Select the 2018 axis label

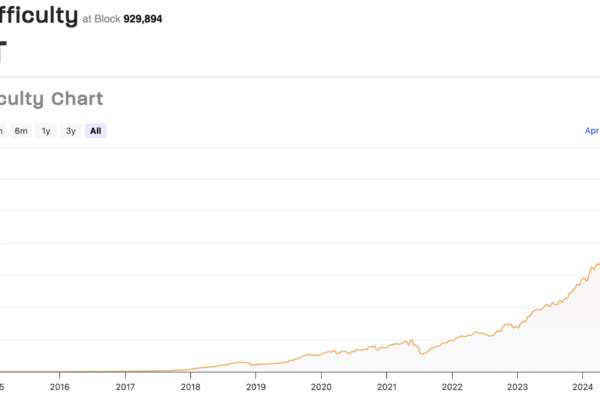tap(190, 386)
